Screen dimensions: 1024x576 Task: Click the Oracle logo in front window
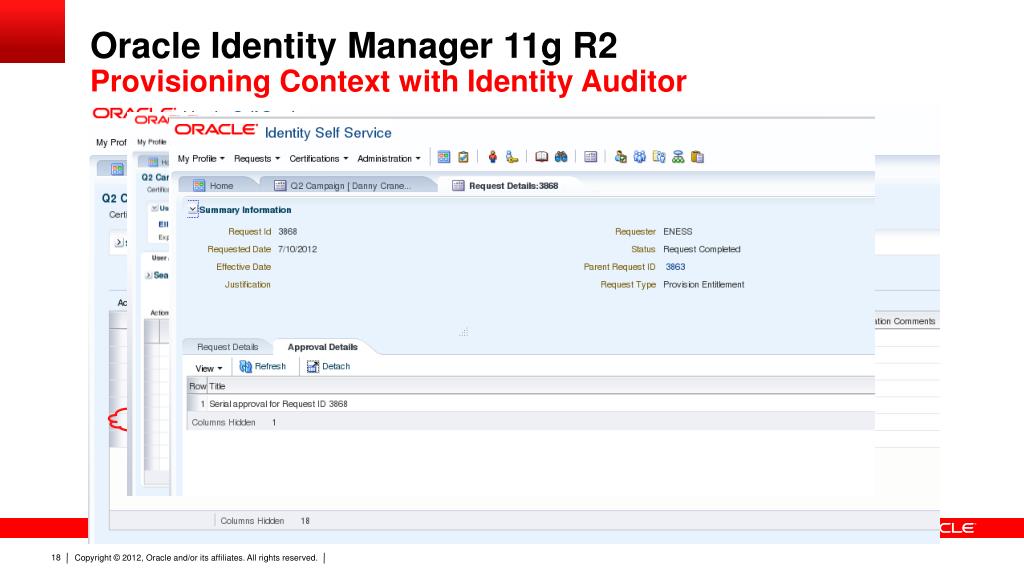(x=216, y=129)
